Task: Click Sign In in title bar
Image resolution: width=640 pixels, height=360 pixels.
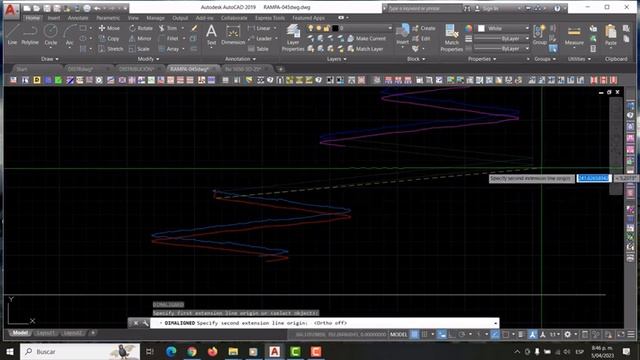Action: tap(487, 8)
